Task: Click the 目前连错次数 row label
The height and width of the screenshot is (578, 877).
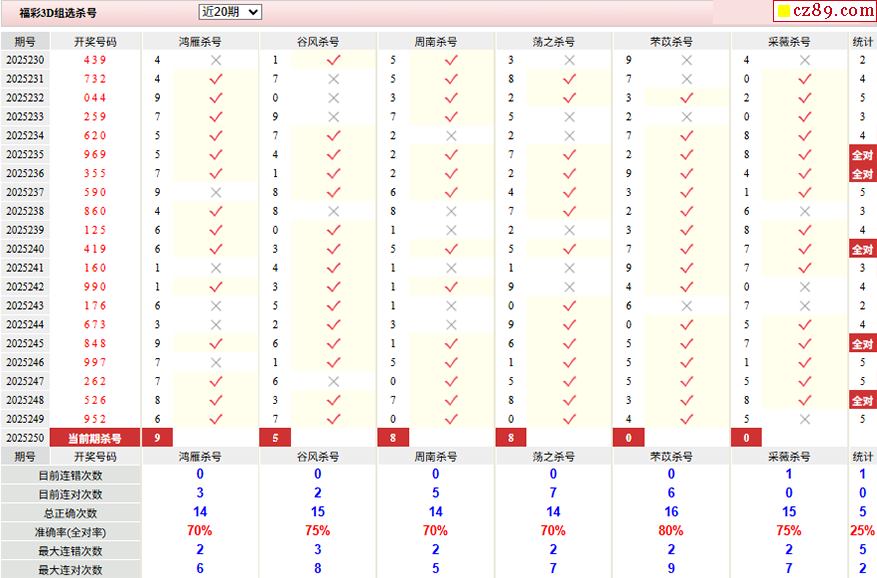Action: tap(70, 476)
